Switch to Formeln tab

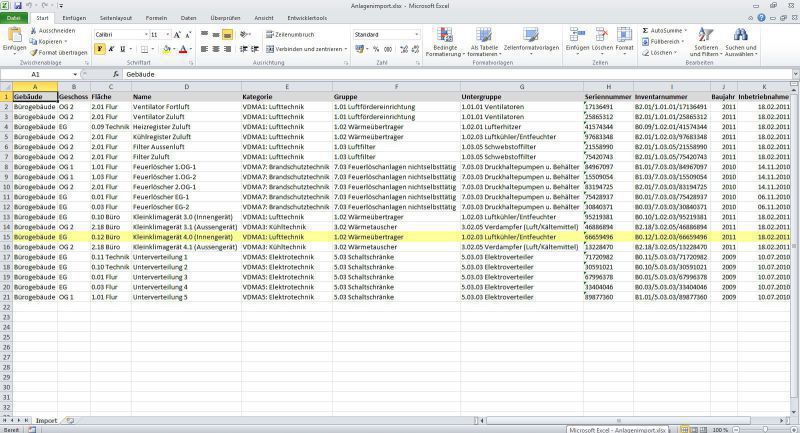click(x=156, y=18)
